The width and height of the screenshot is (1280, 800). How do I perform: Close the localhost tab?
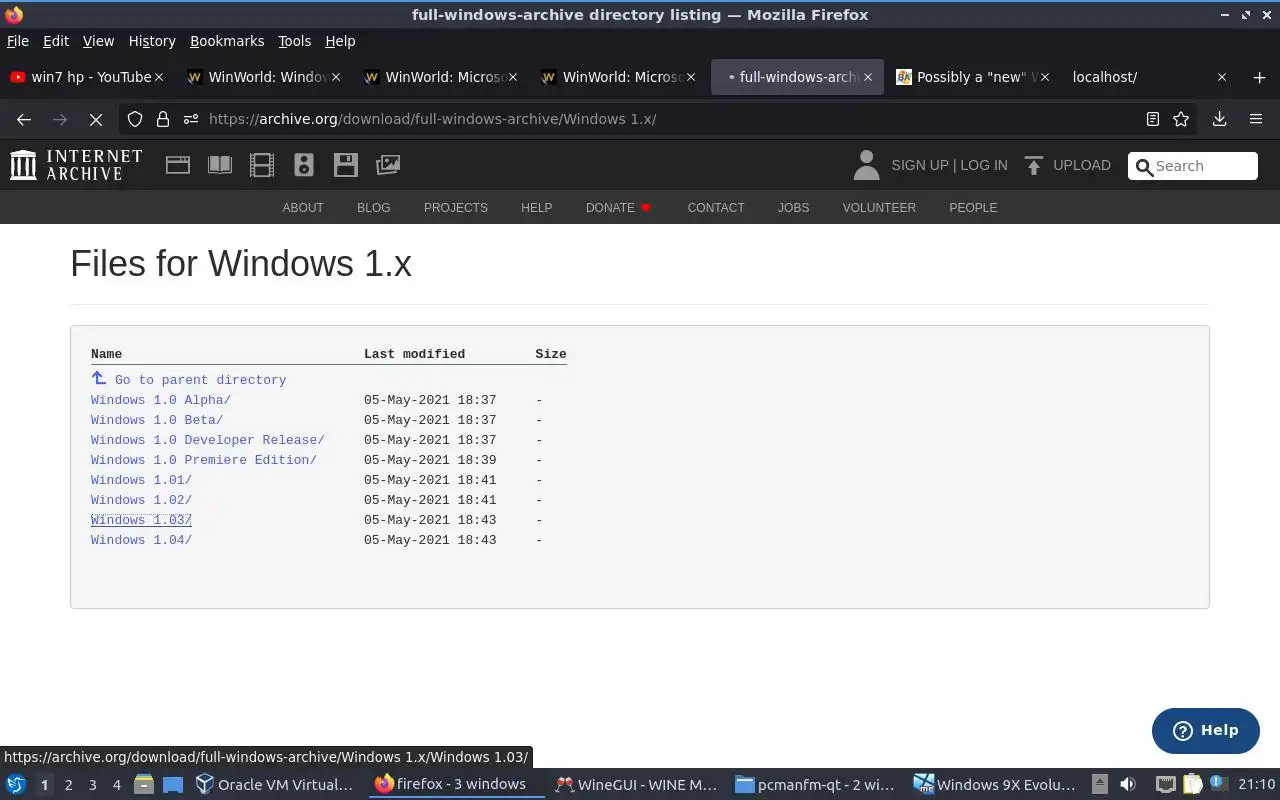[x=1221, y=77]
